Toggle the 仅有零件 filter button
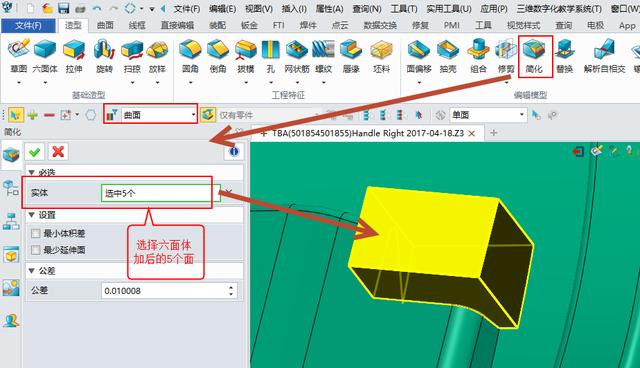640x368 pixels. (x=208, y=115)
